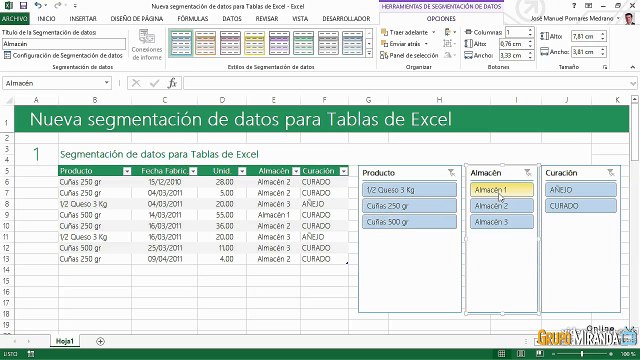Clear filter on Almacén slicer
Viewport: 640px width, 360px height.
pos(528,173)
